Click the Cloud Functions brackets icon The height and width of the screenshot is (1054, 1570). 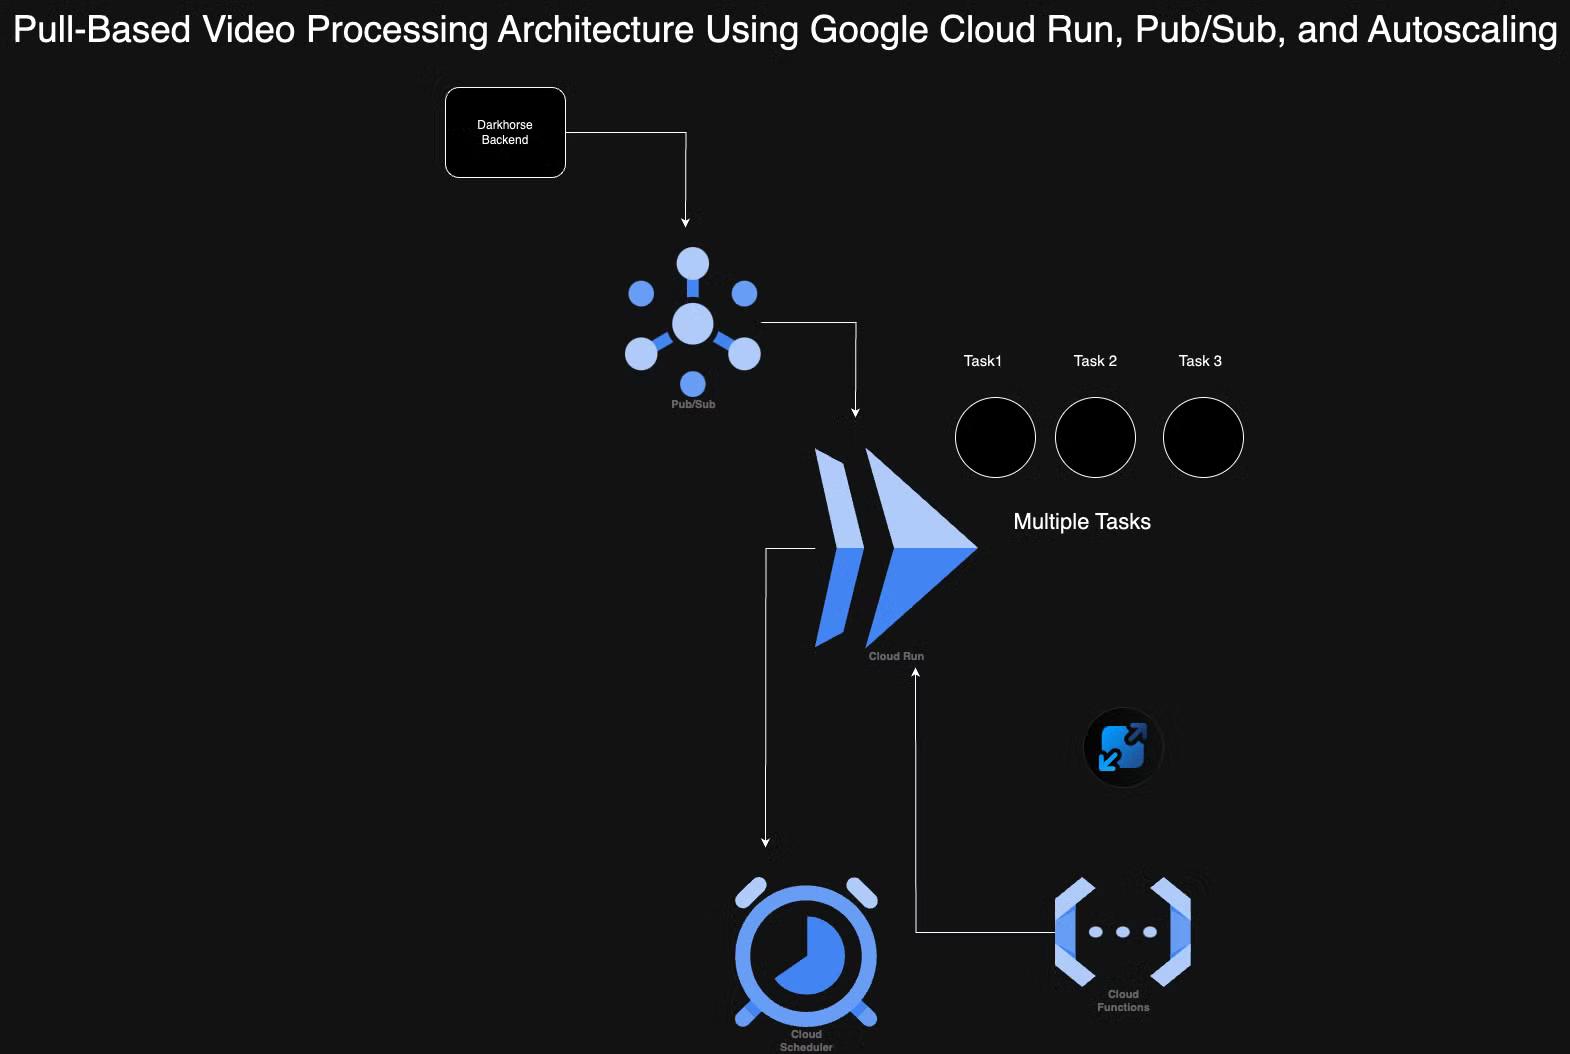click(x=1123, y=932)
